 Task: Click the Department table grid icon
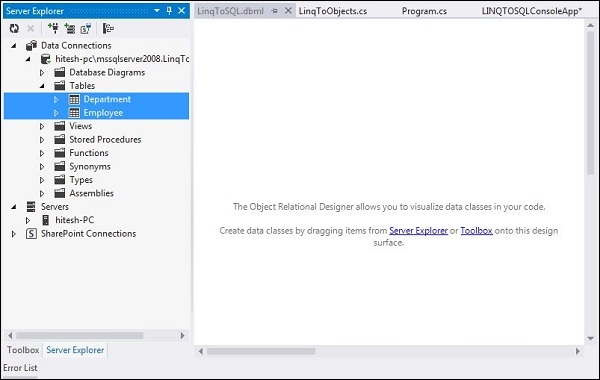pyautogui.click(x=74, y=99)
